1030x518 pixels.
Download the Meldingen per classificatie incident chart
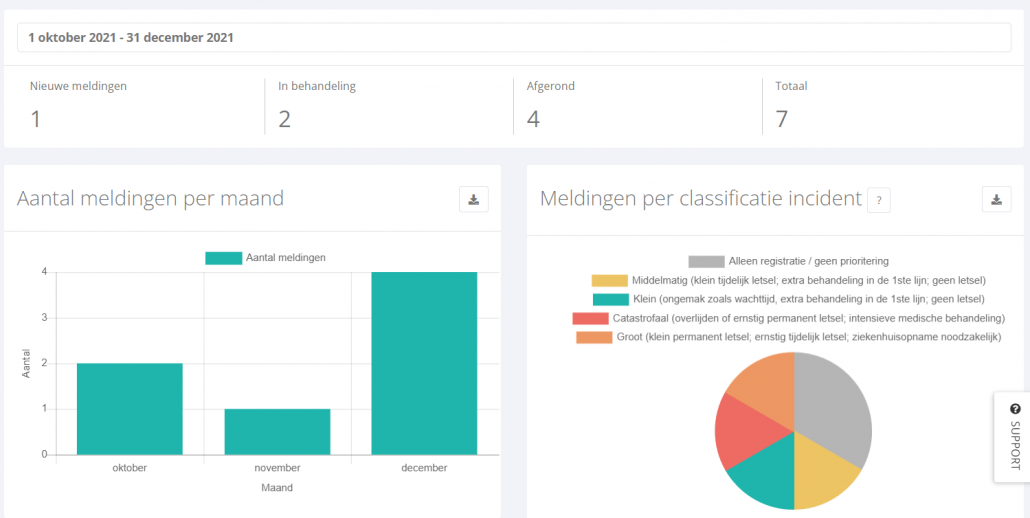click(x=996, y=199)
